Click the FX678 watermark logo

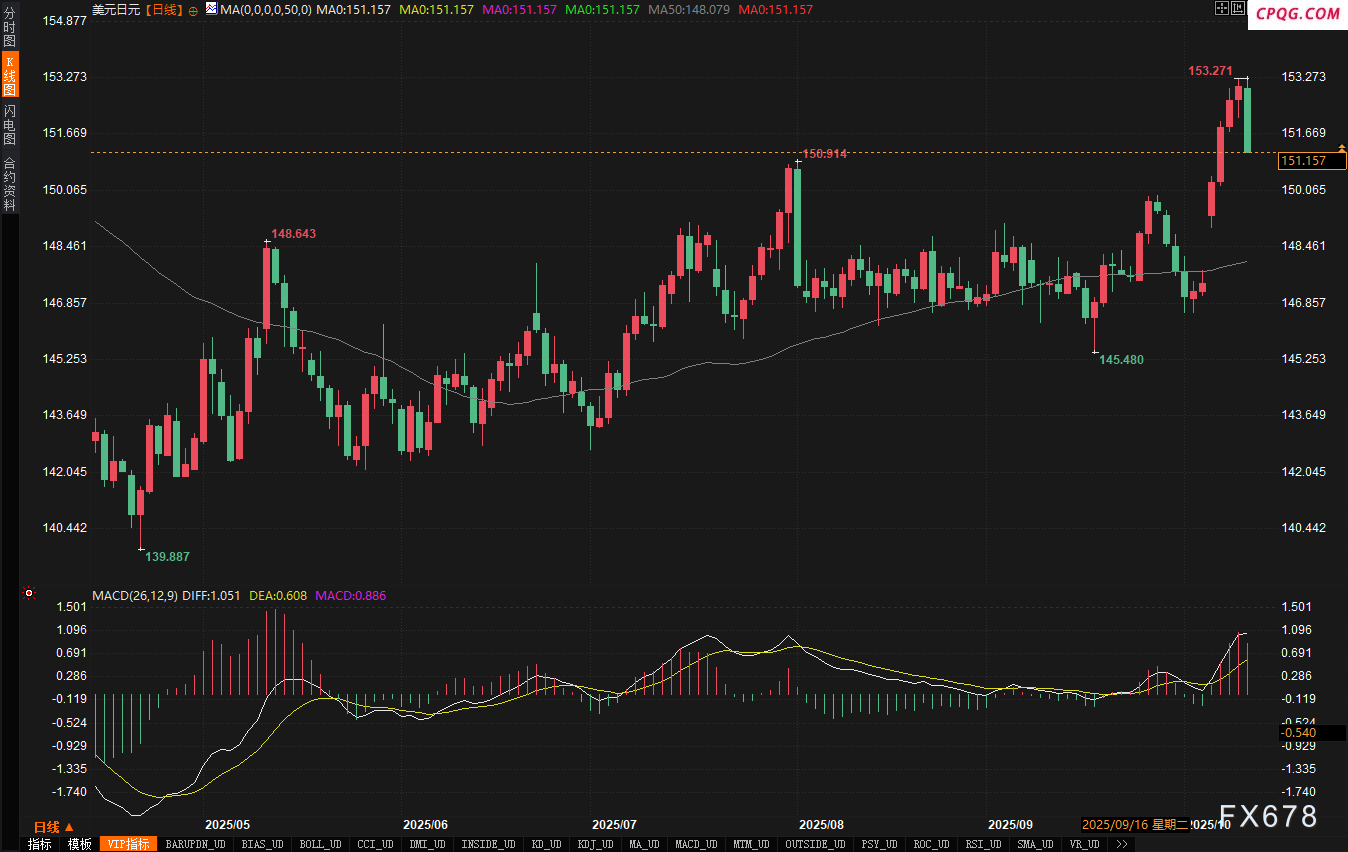(1268, 816)
